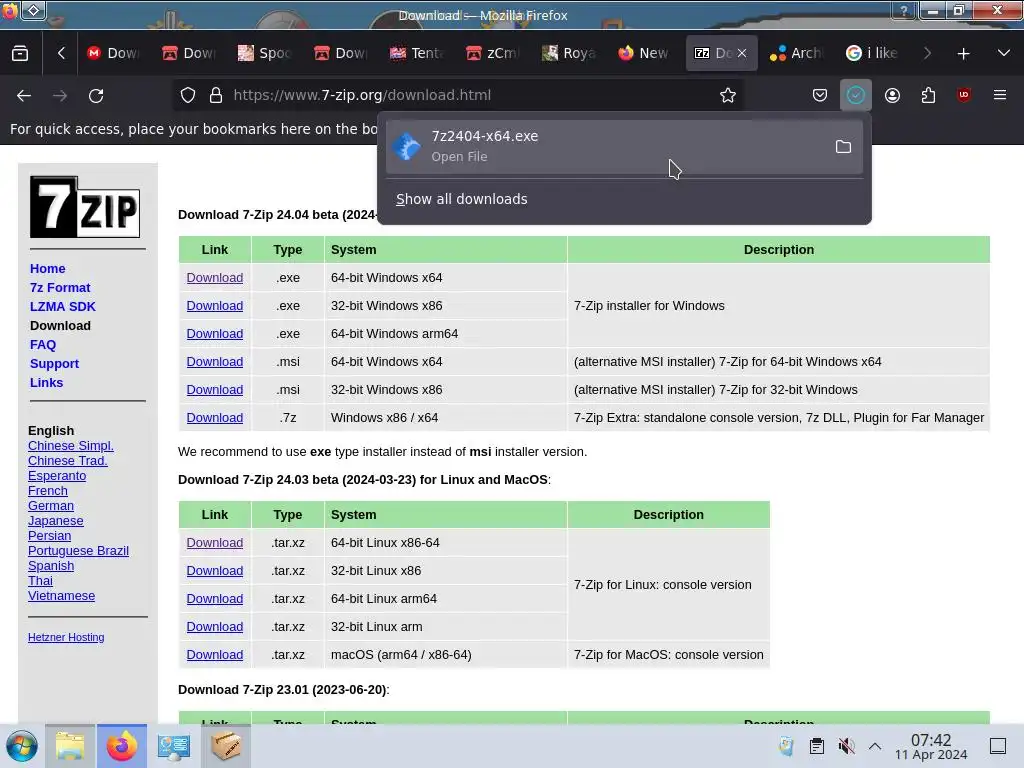
Task: Toggle muted volume tray icon
Action: pos(846,746)
